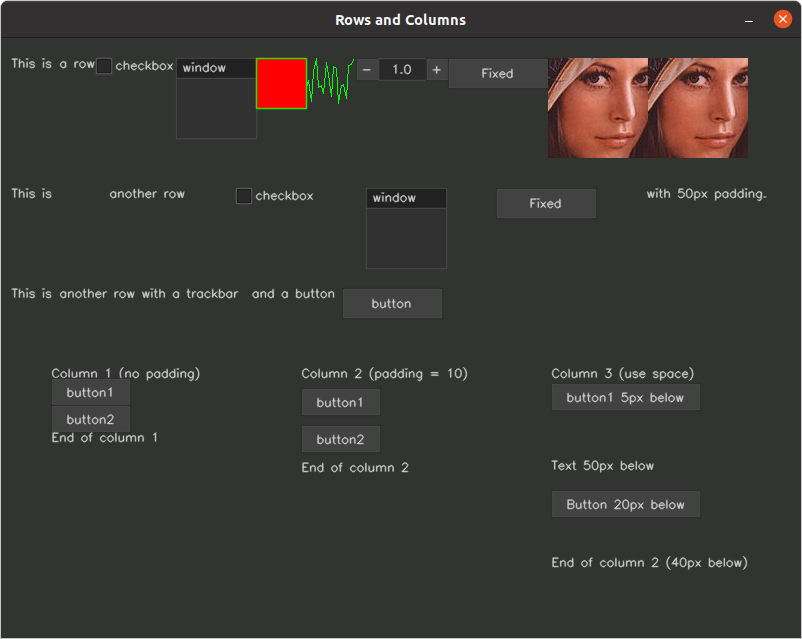Click the 1.0 counter value field

[x=402, y=70]
